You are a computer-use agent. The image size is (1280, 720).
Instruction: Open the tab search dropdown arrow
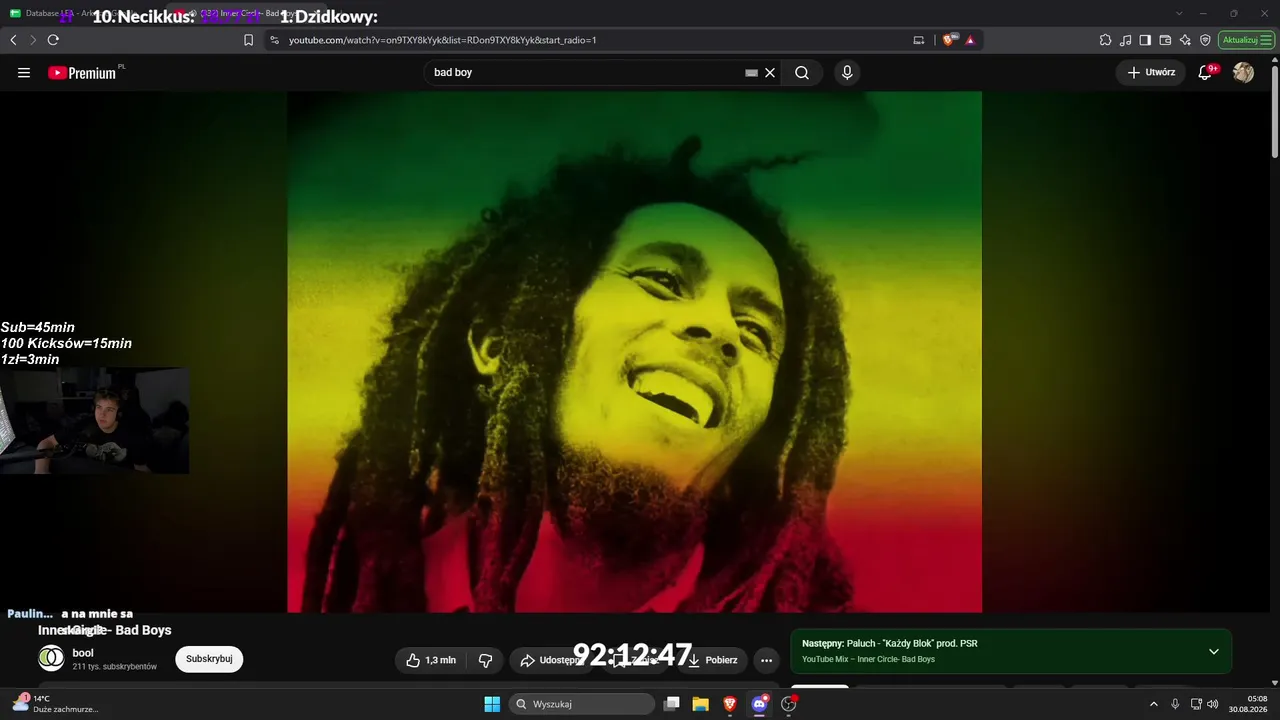pyautogui.click(x=1179, y=13)
